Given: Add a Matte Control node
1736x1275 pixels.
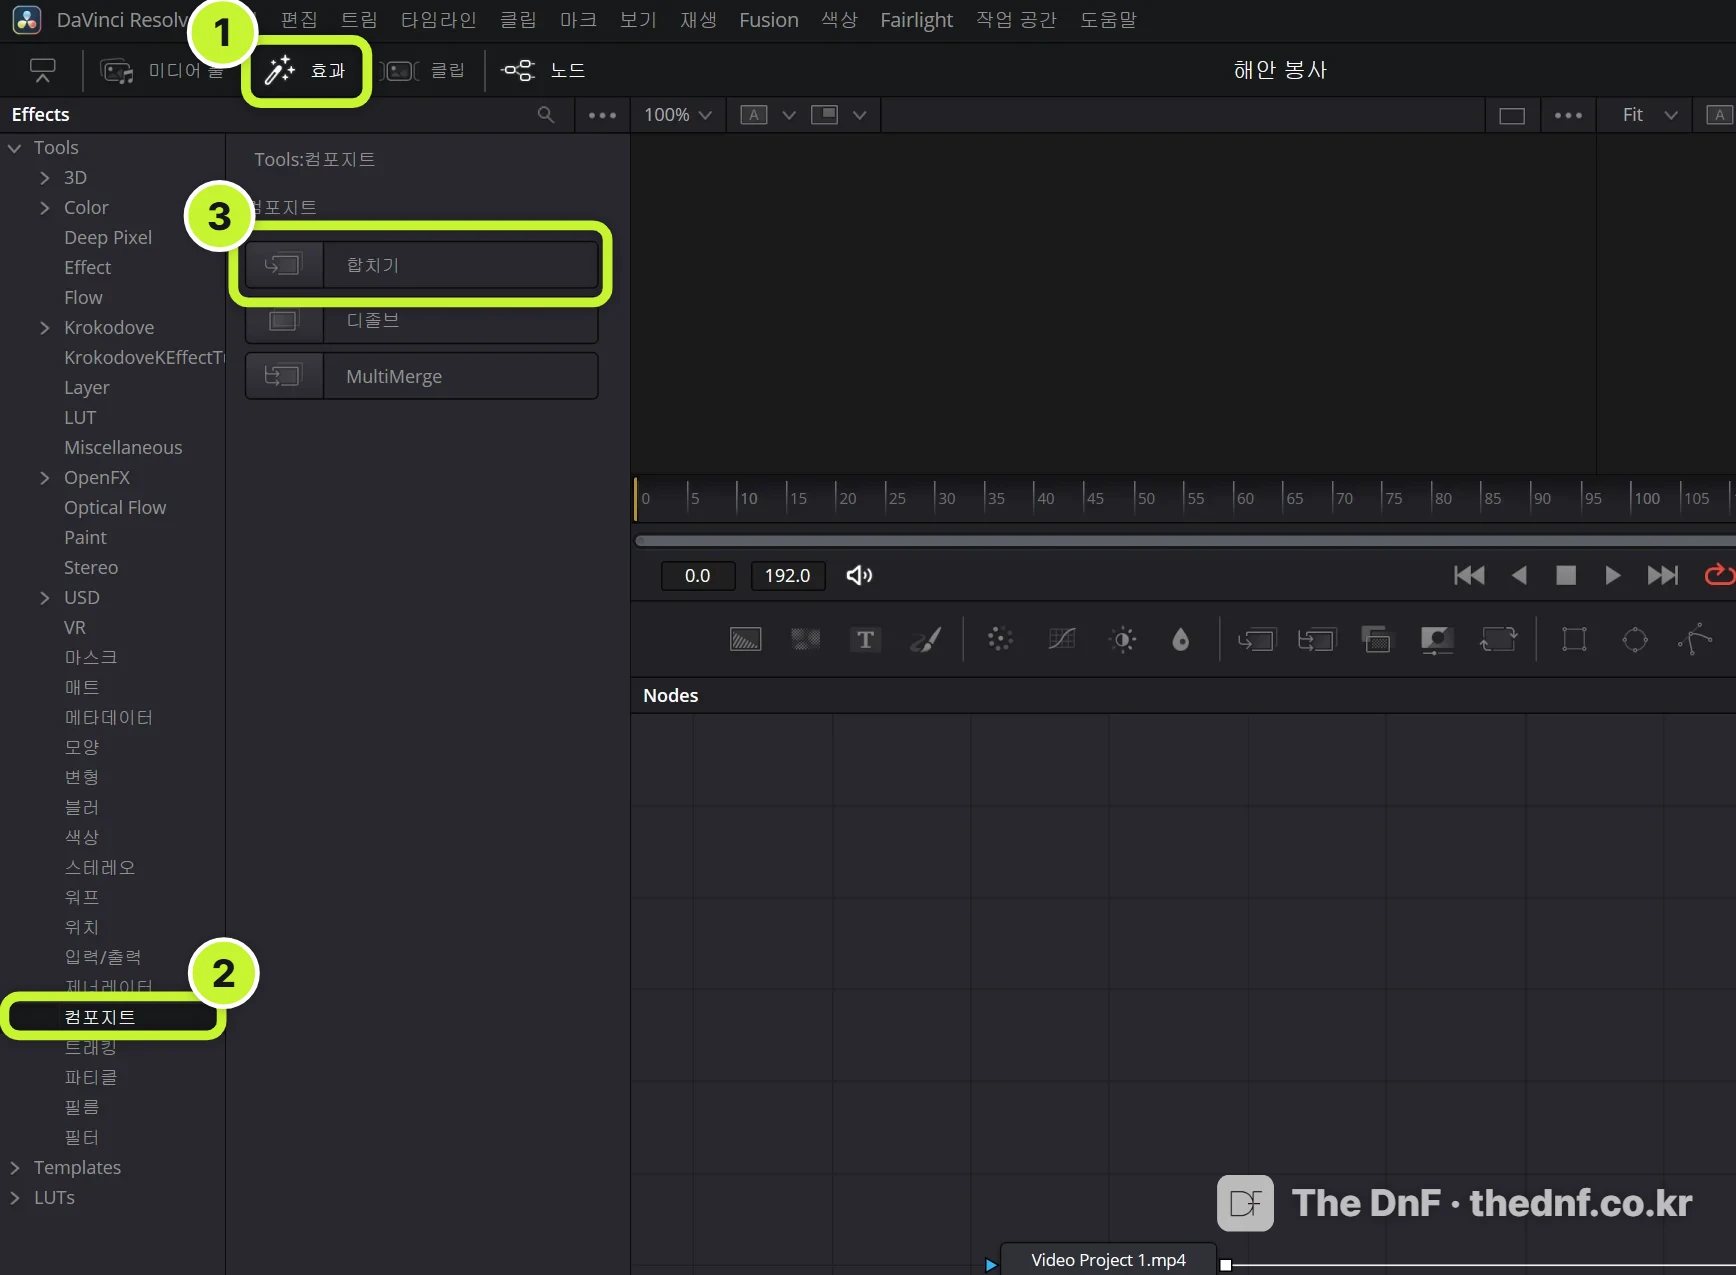Looking at the screenshot, I should [1437, 639].
